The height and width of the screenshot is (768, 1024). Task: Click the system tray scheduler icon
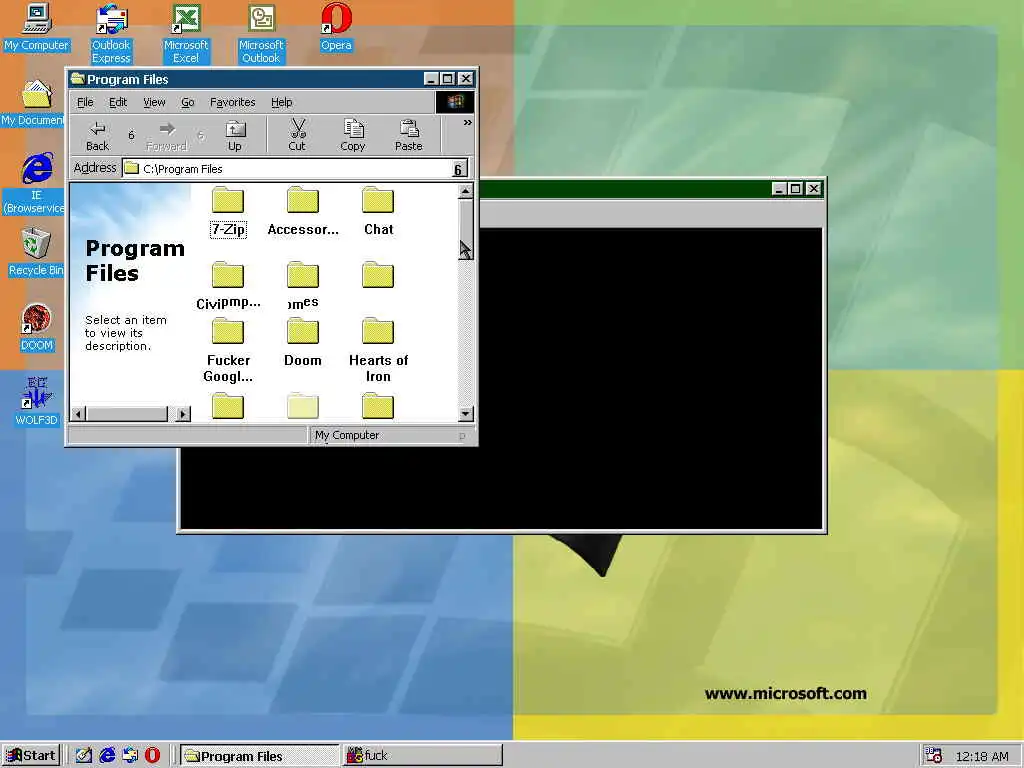(935, 756)
